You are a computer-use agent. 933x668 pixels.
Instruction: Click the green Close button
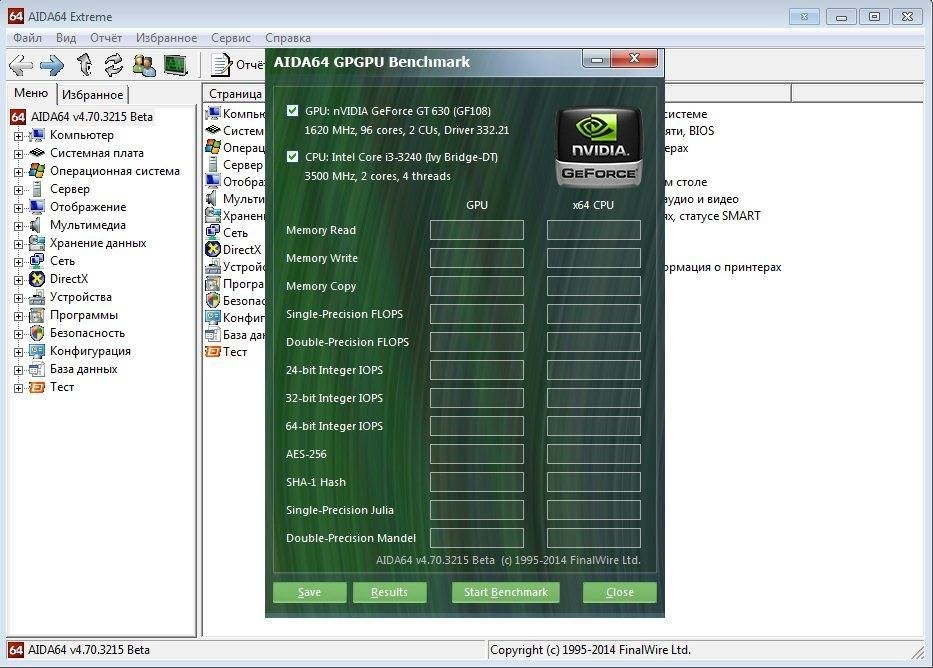pos(619,592)
